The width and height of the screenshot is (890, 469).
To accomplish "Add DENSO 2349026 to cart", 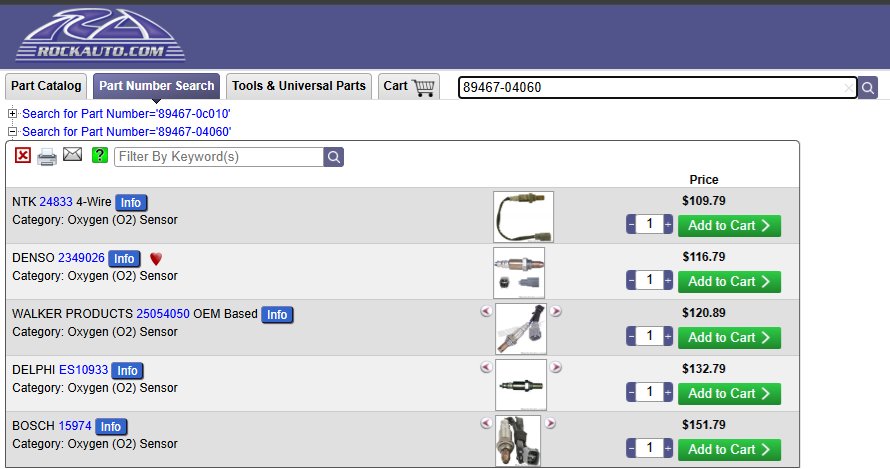I will coord(729,282).
